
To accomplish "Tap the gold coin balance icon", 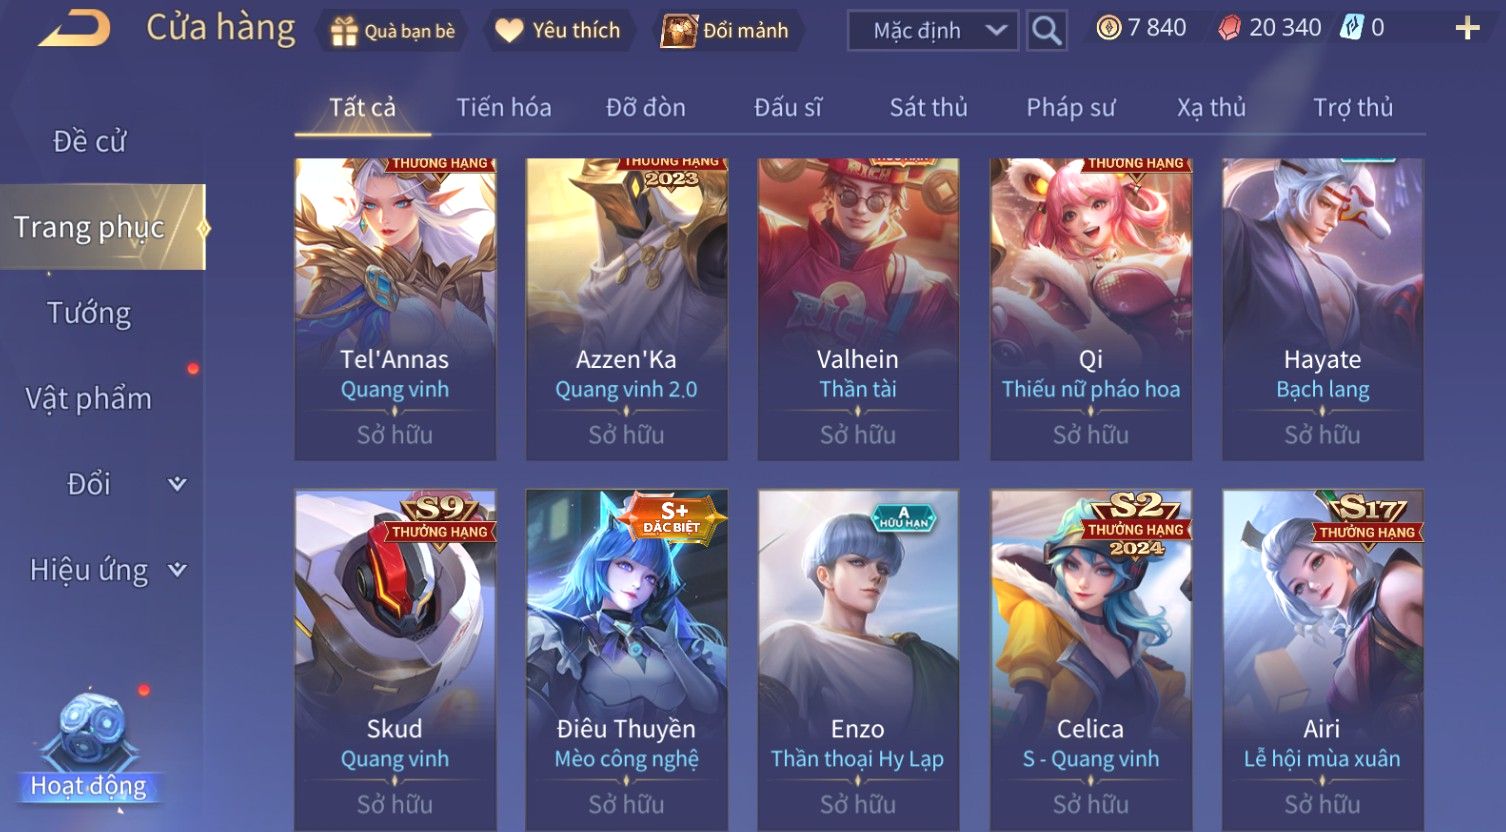I will coord(1108,28).
